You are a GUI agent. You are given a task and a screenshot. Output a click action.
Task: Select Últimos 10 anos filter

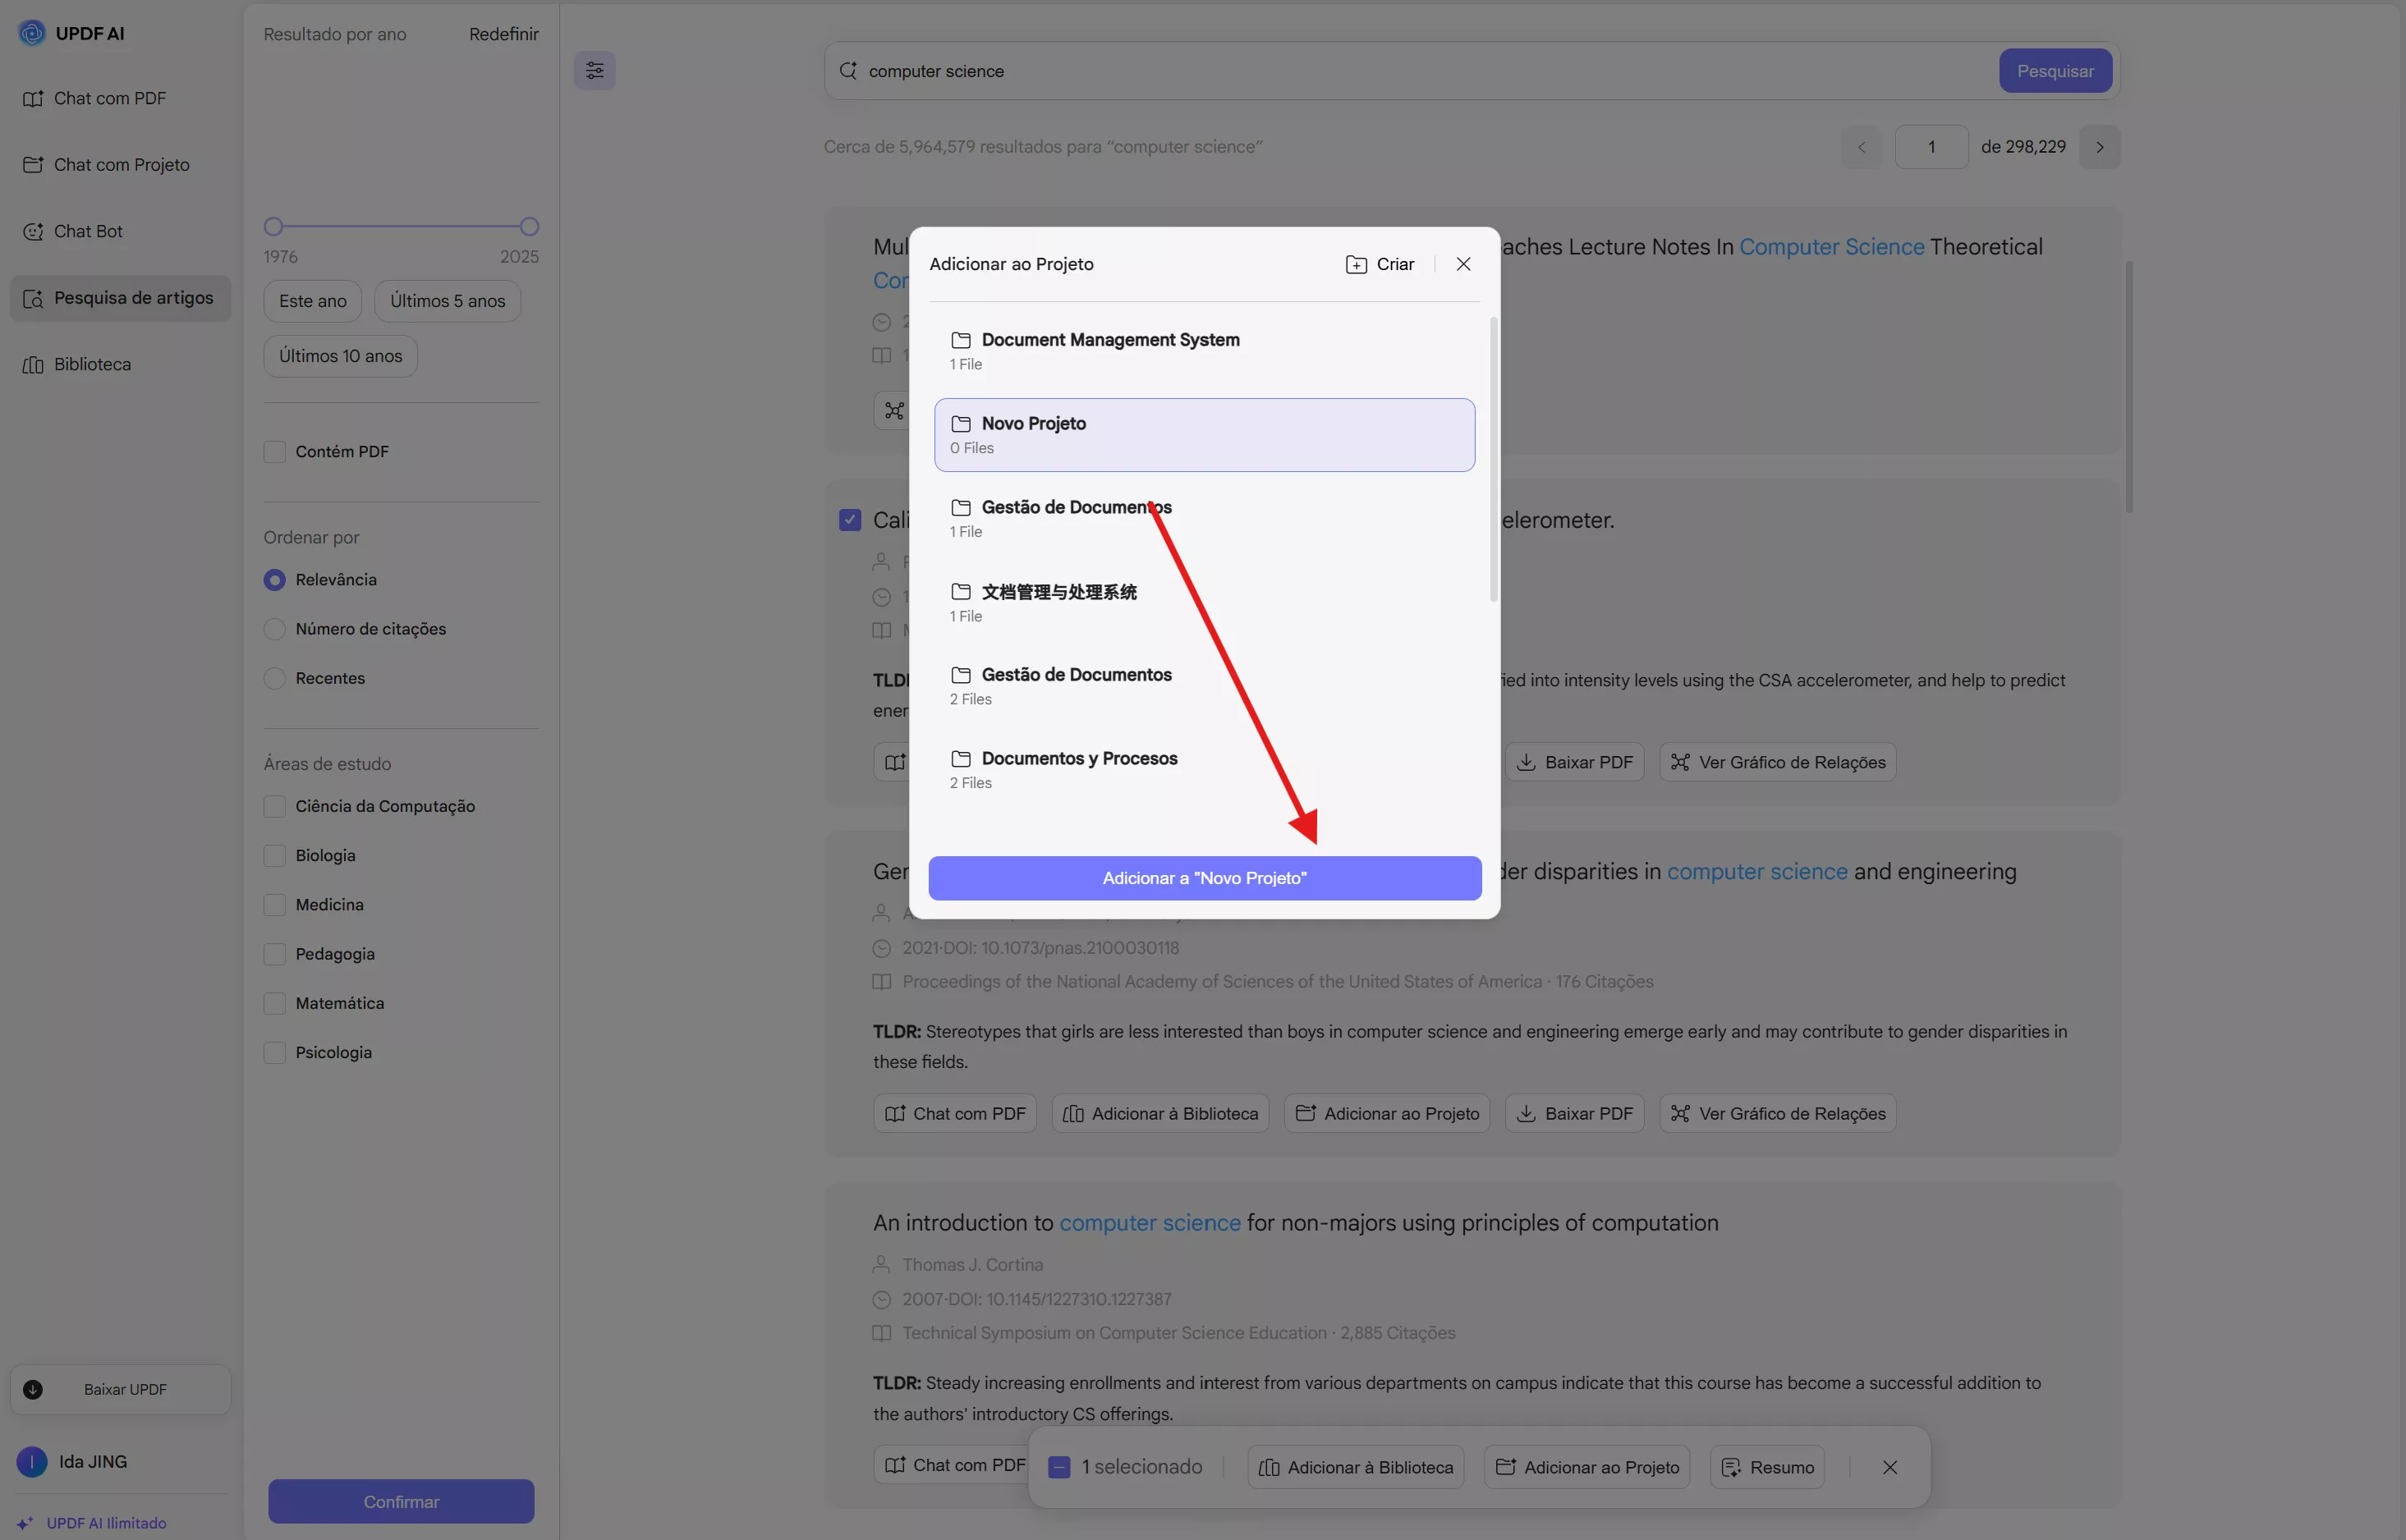click(340, 356)
